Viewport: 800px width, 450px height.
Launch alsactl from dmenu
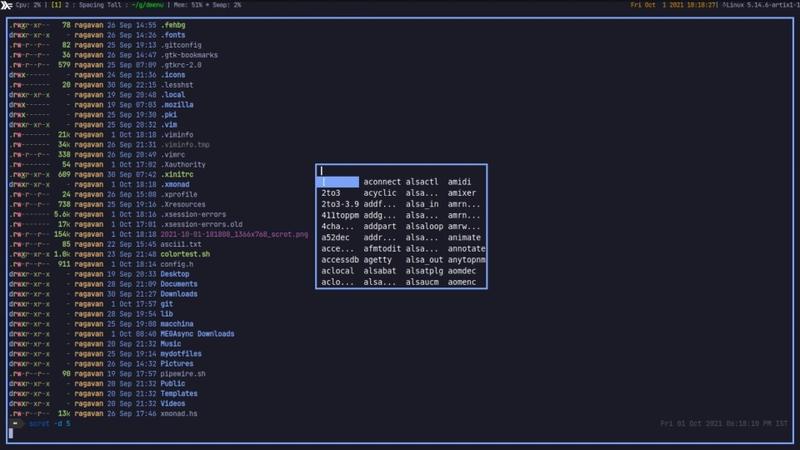coord(422,182)
